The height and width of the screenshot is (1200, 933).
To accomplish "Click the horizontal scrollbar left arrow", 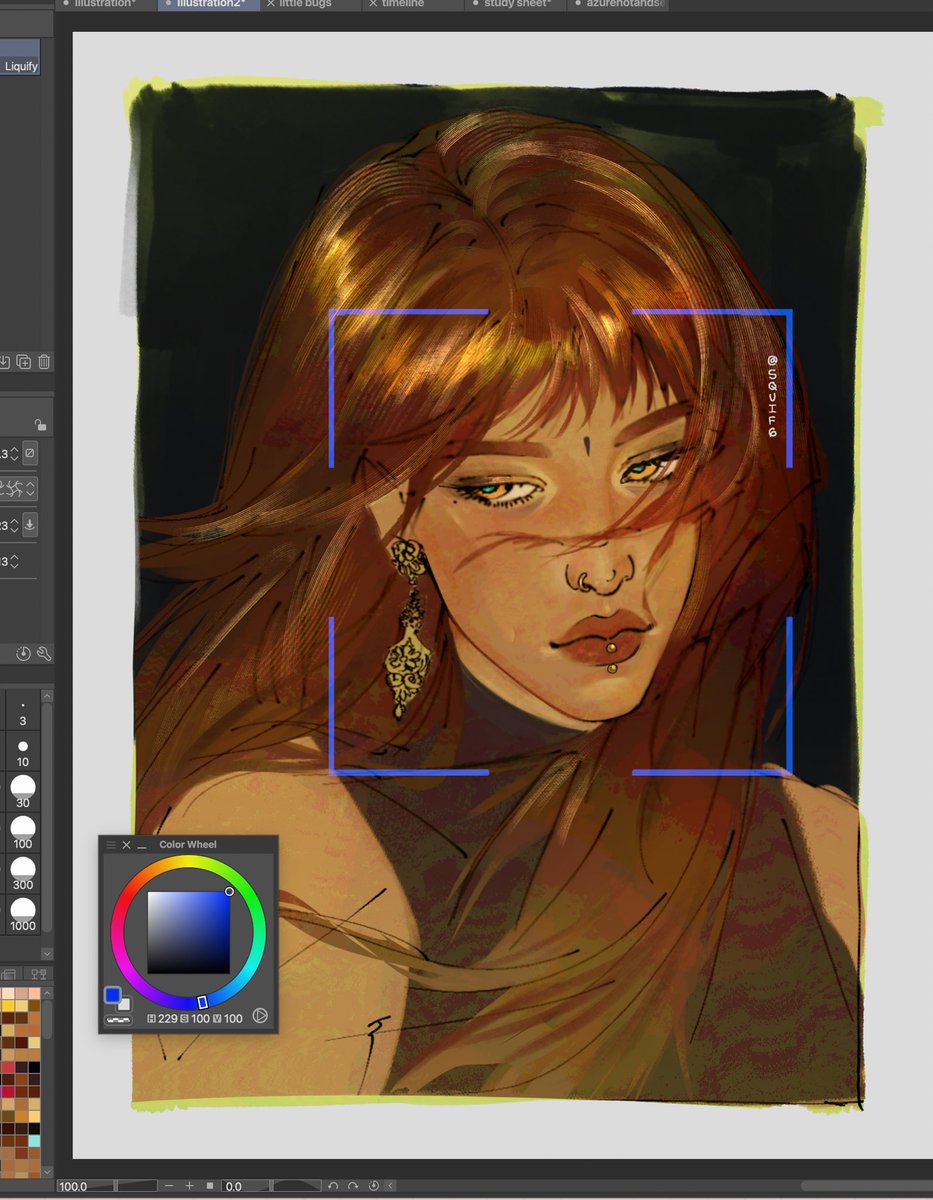I will coord(390,1186).
